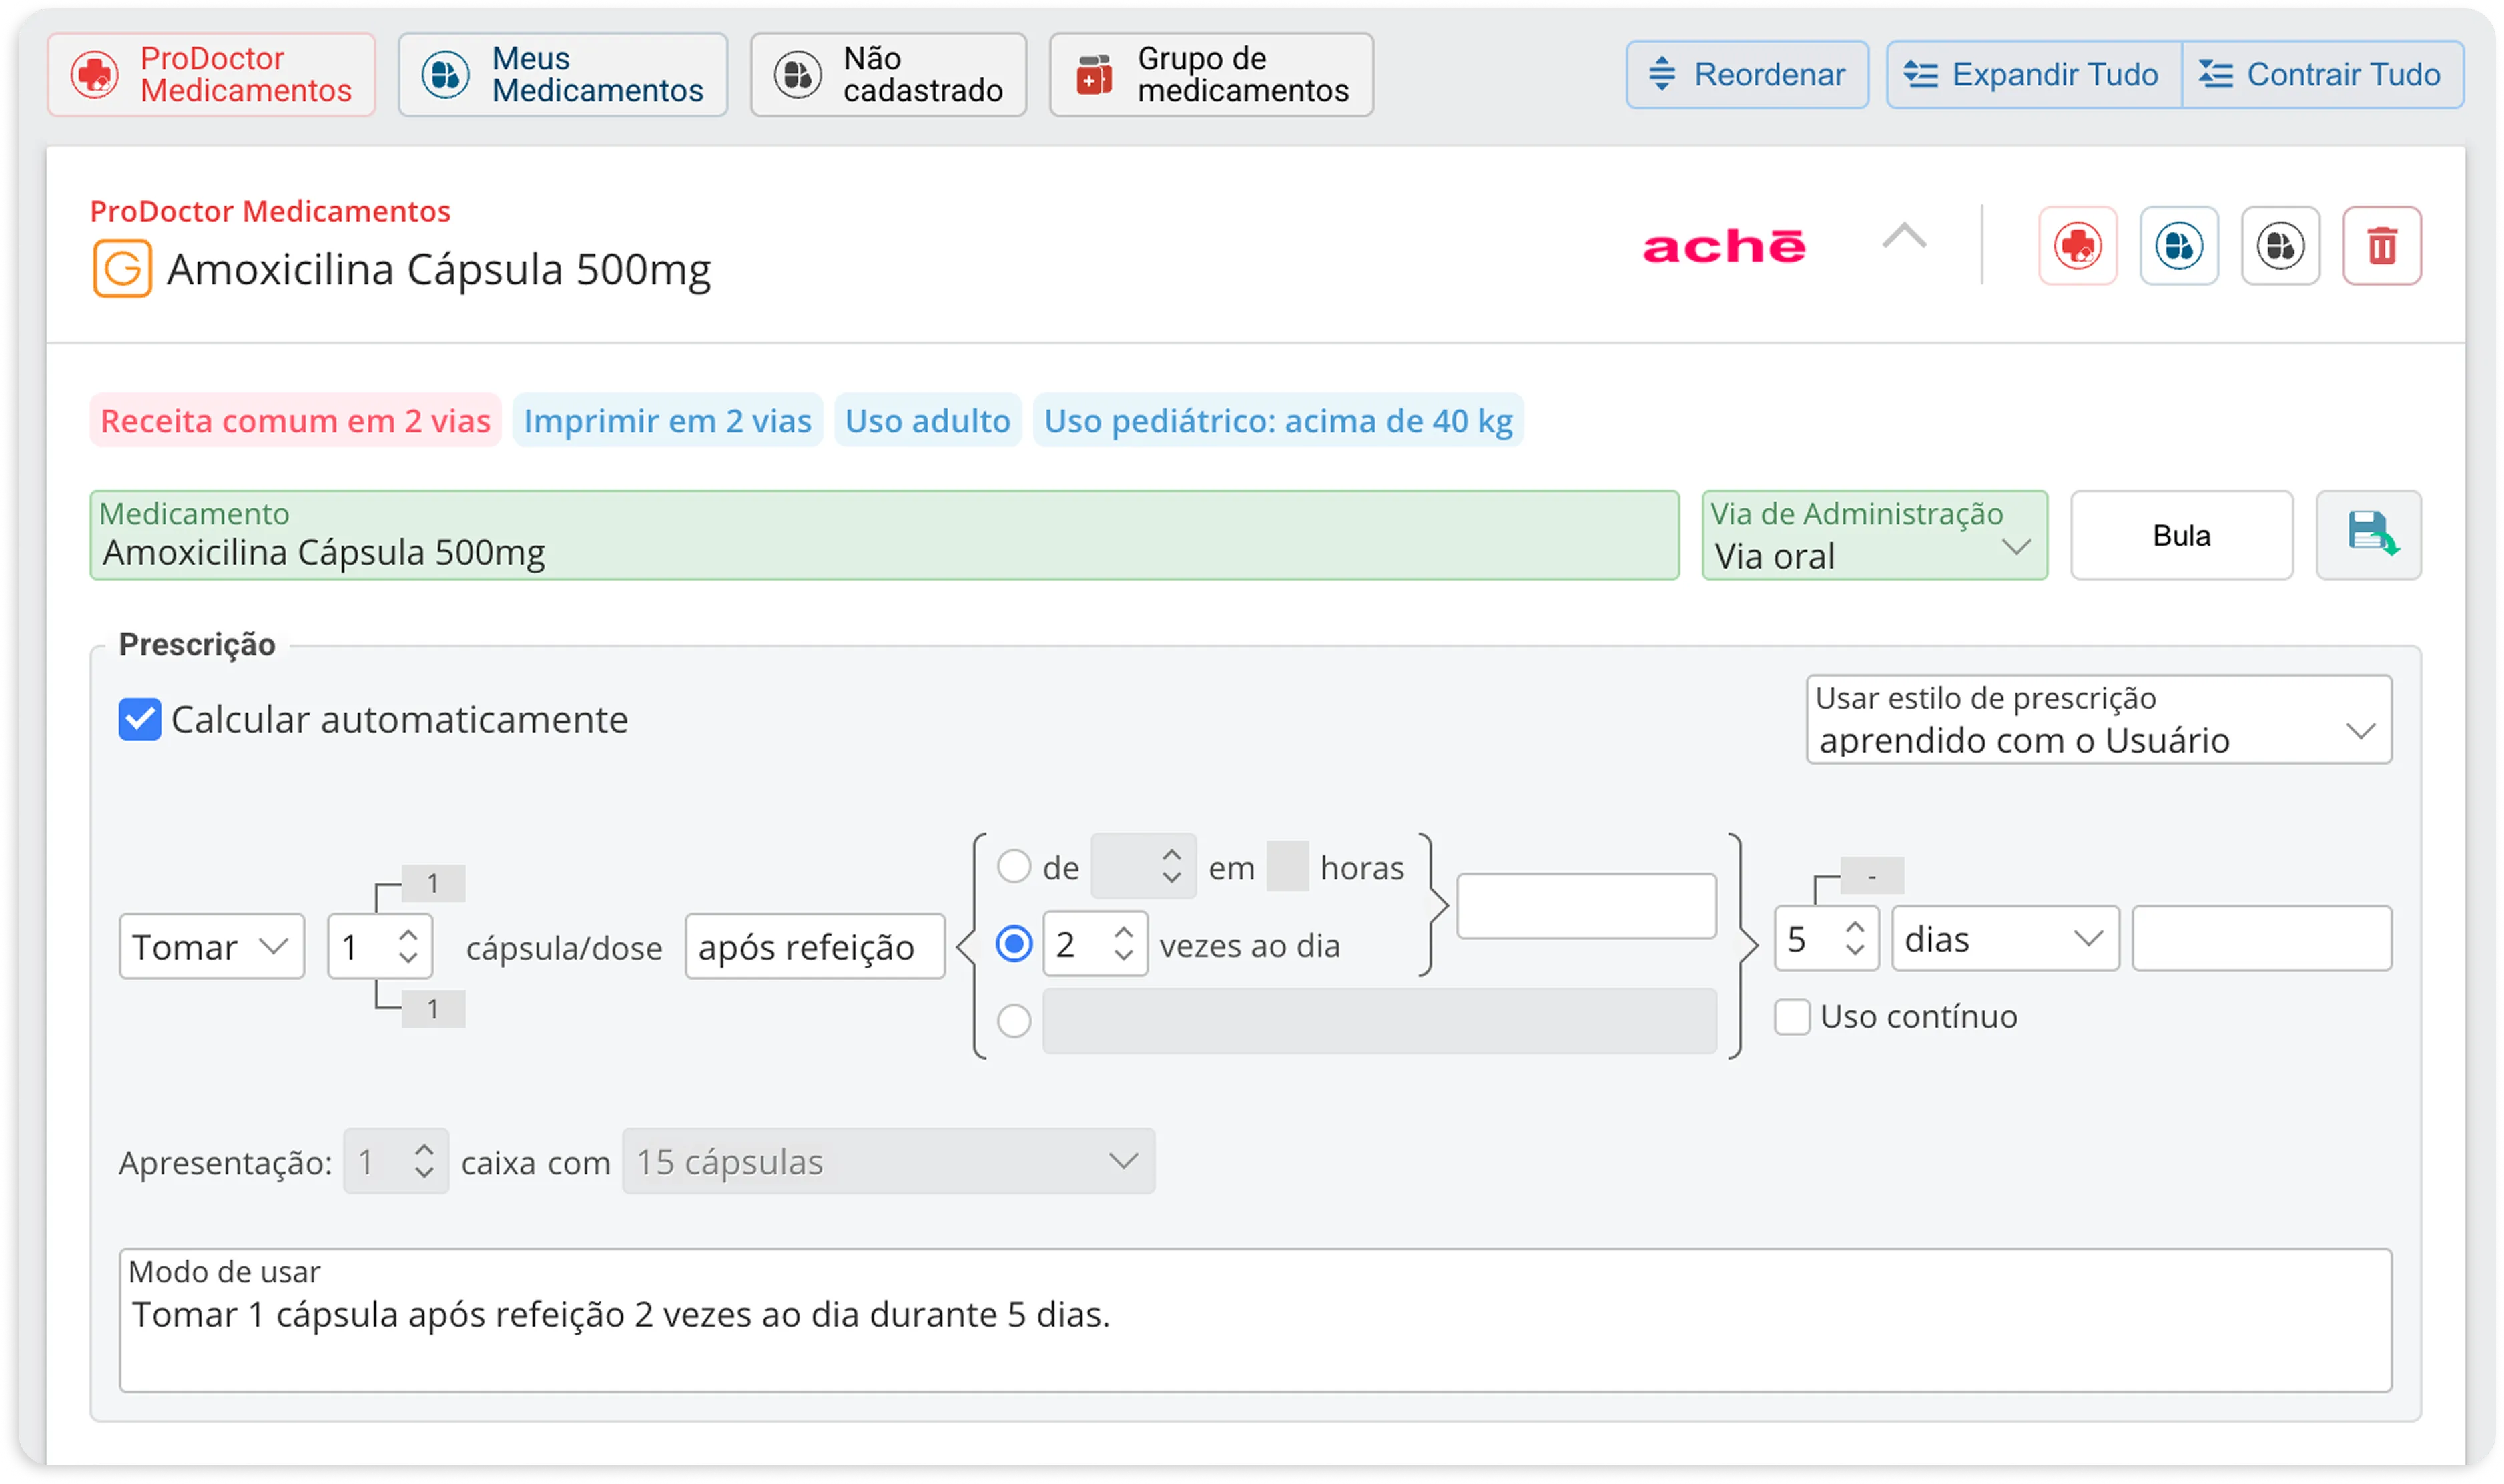Click the hours interval stepper field

pos(1143,866)
